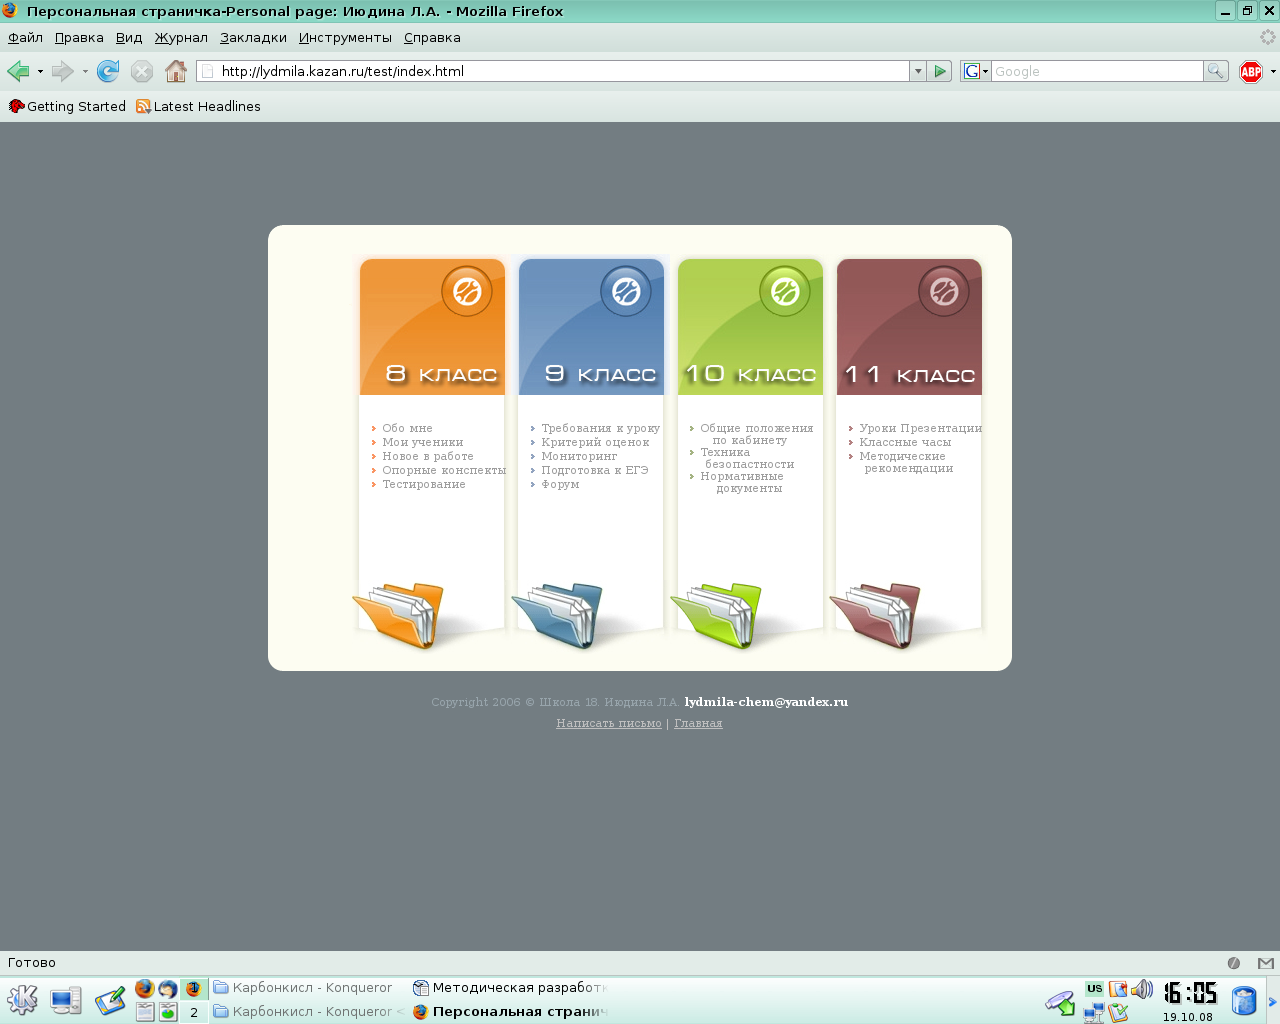Click the volume speaker tray icon
Viewport: 1280px width, 1024px height.
[1142, 990]
